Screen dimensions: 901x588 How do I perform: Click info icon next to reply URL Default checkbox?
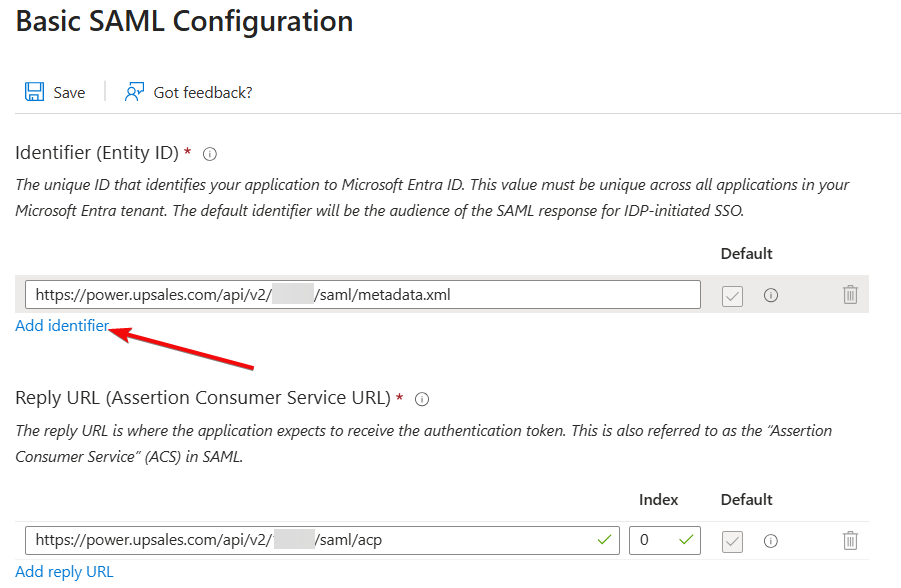(x=771, y=541)
